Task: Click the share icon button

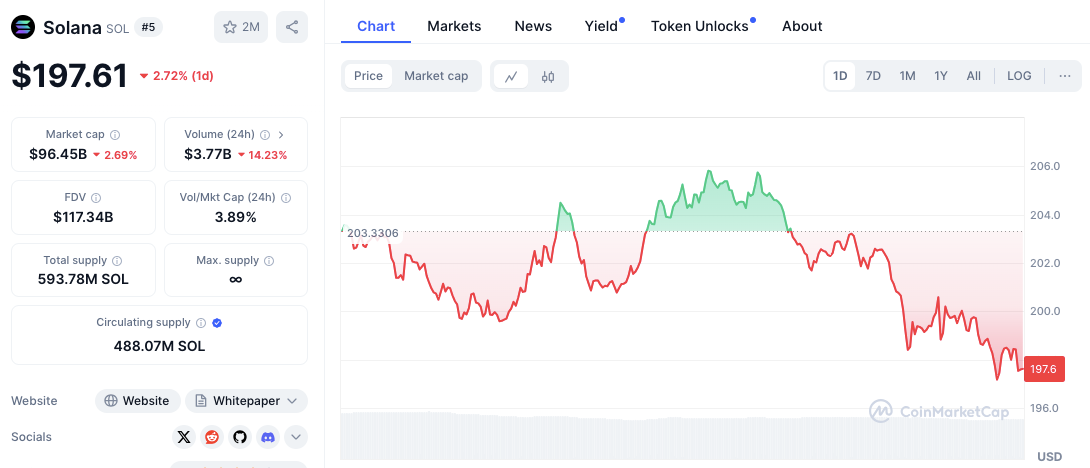Action: pos(292,27)
